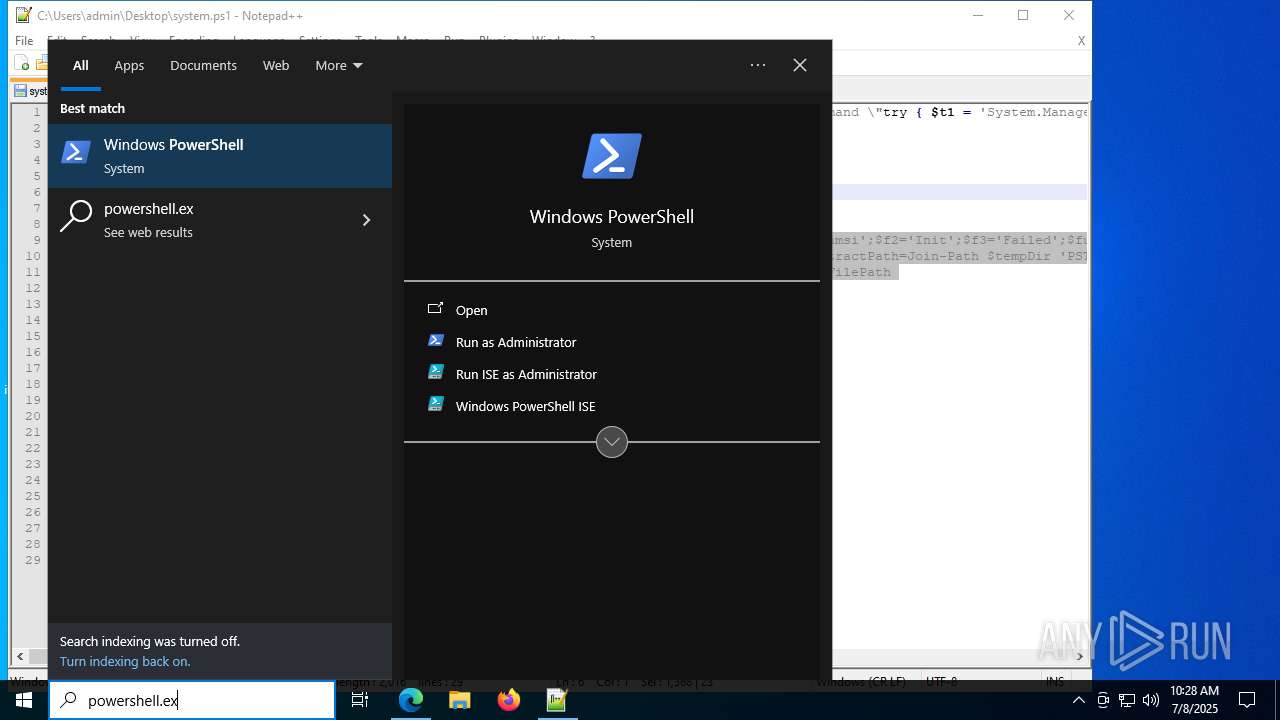
Task: Launch Microsoft Edge from taskbar
Action: [411, 700]
